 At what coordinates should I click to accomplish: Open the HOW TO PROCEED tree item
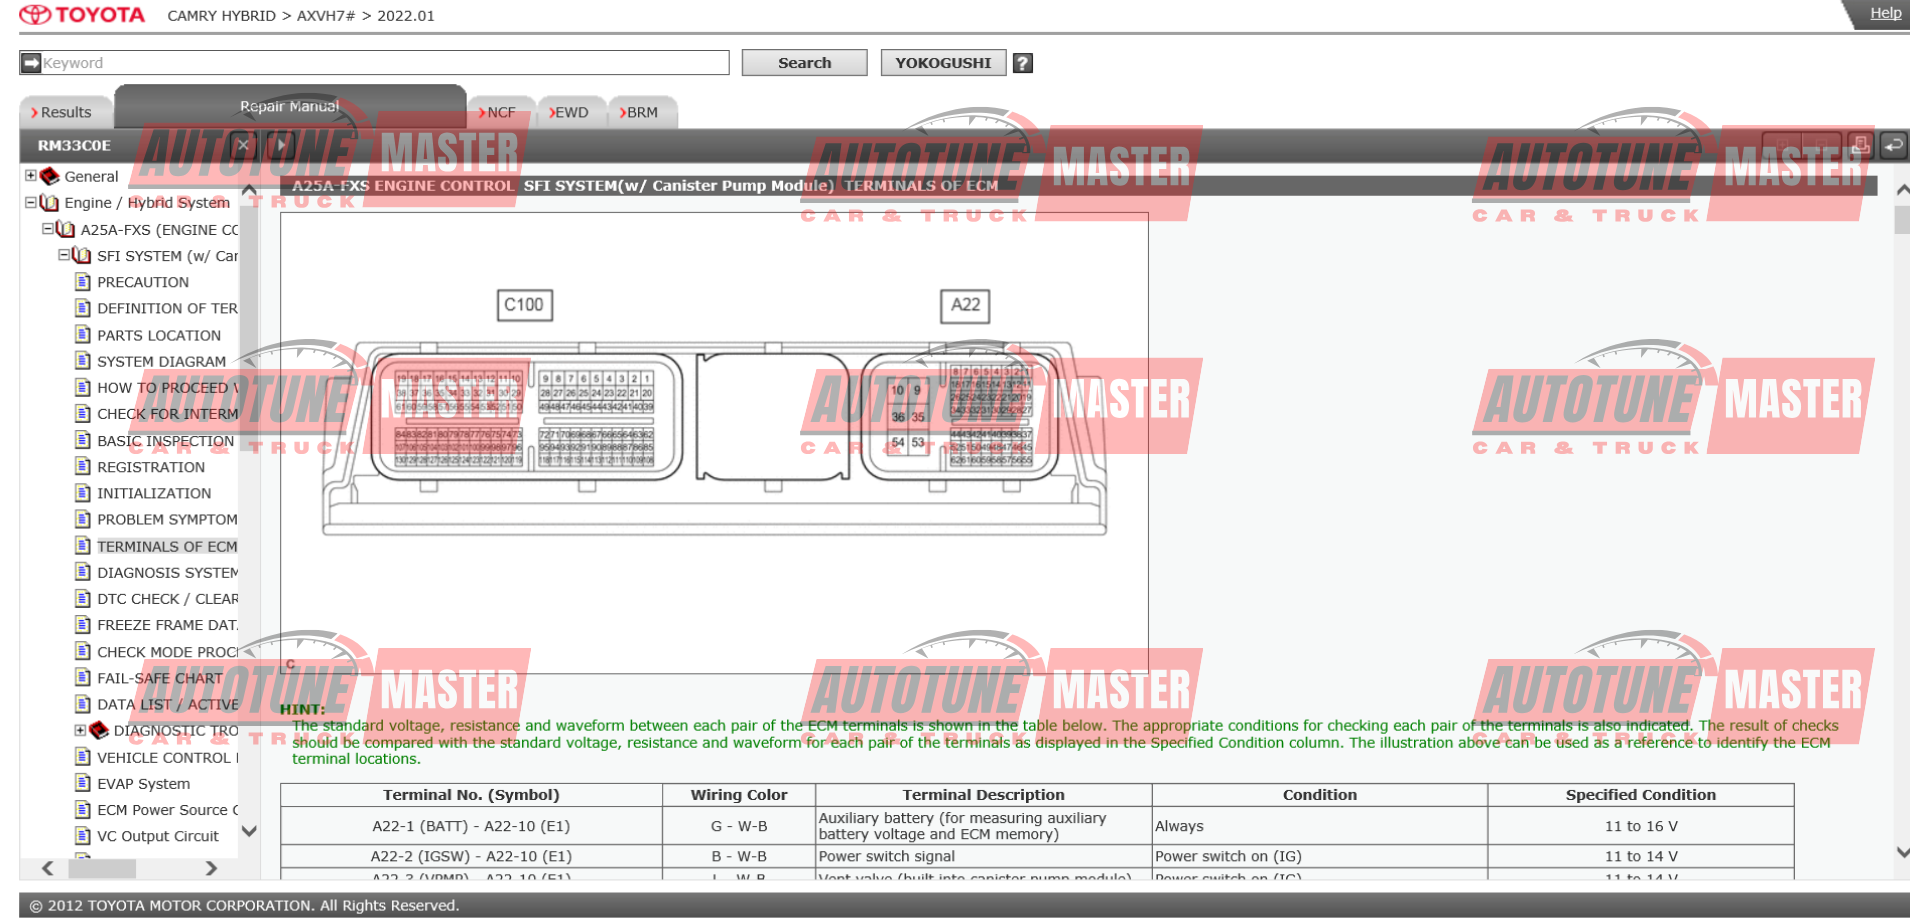tap(167, 388)
